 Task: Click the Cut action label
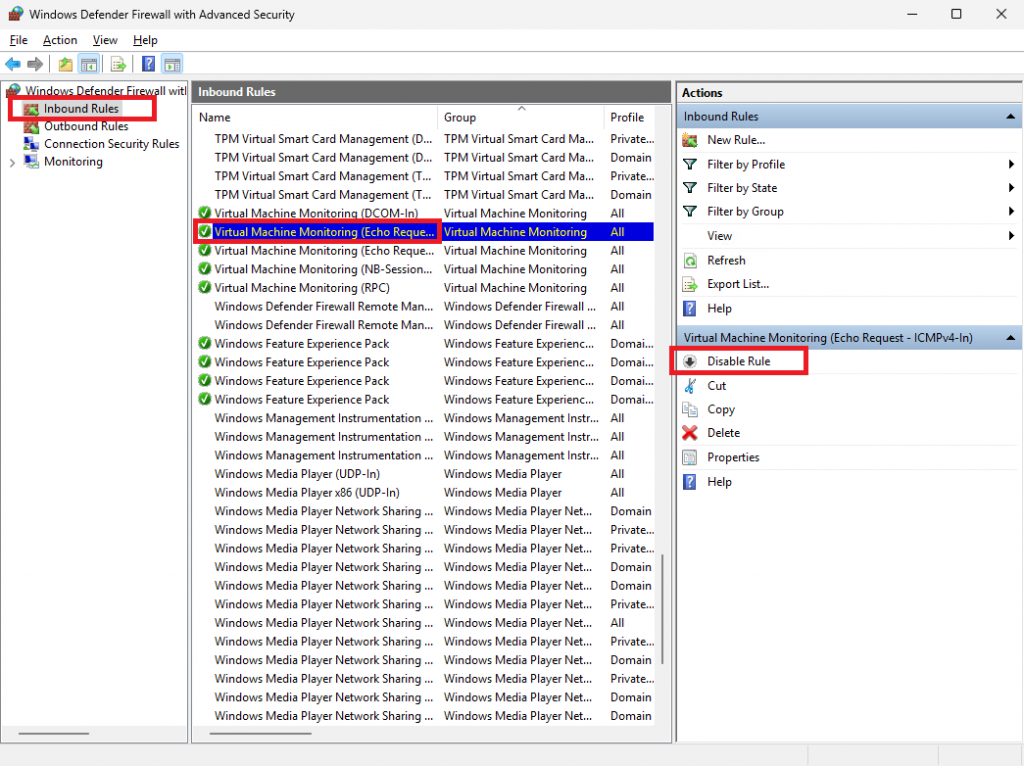716,386
